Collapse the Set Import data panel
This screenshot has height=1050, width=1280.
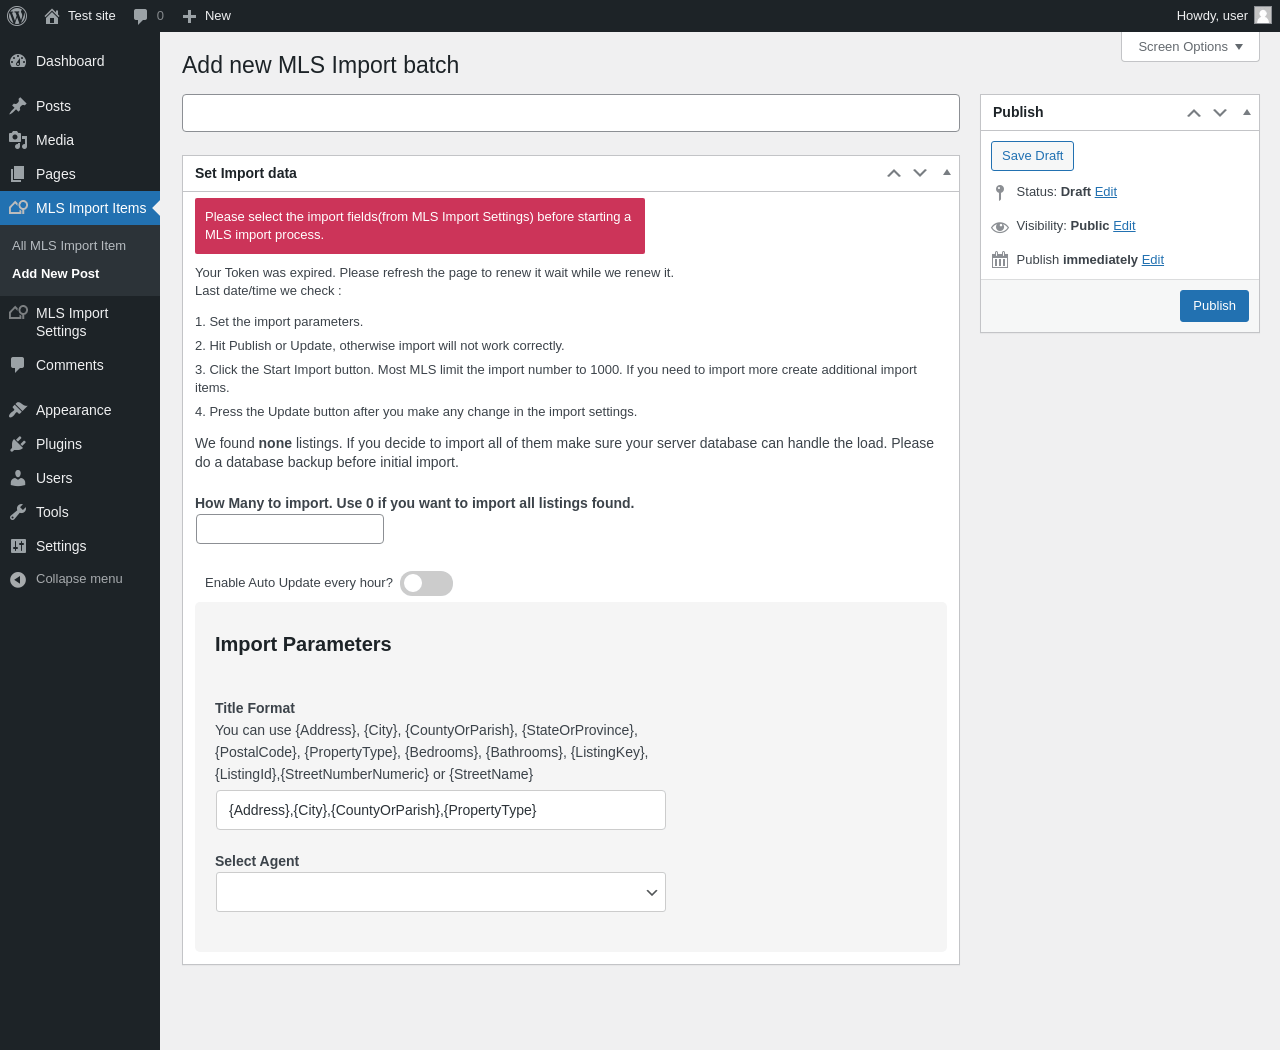947,173
